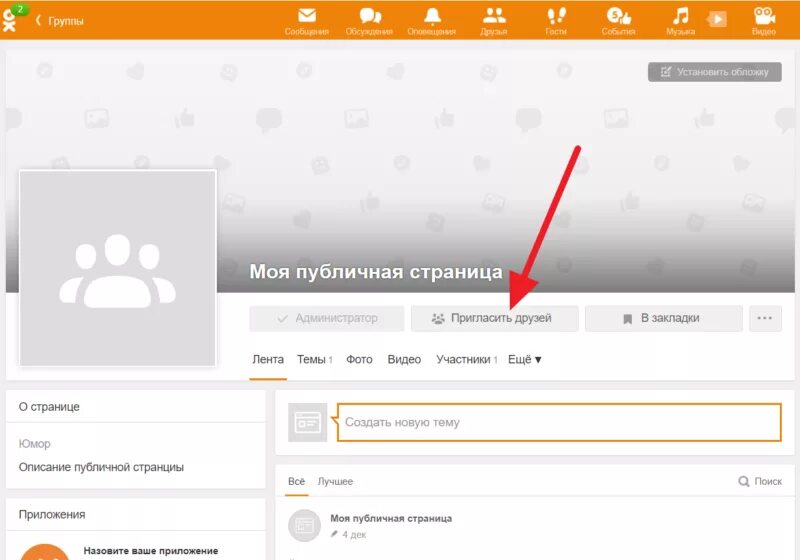Click the О странице heading

49,407
